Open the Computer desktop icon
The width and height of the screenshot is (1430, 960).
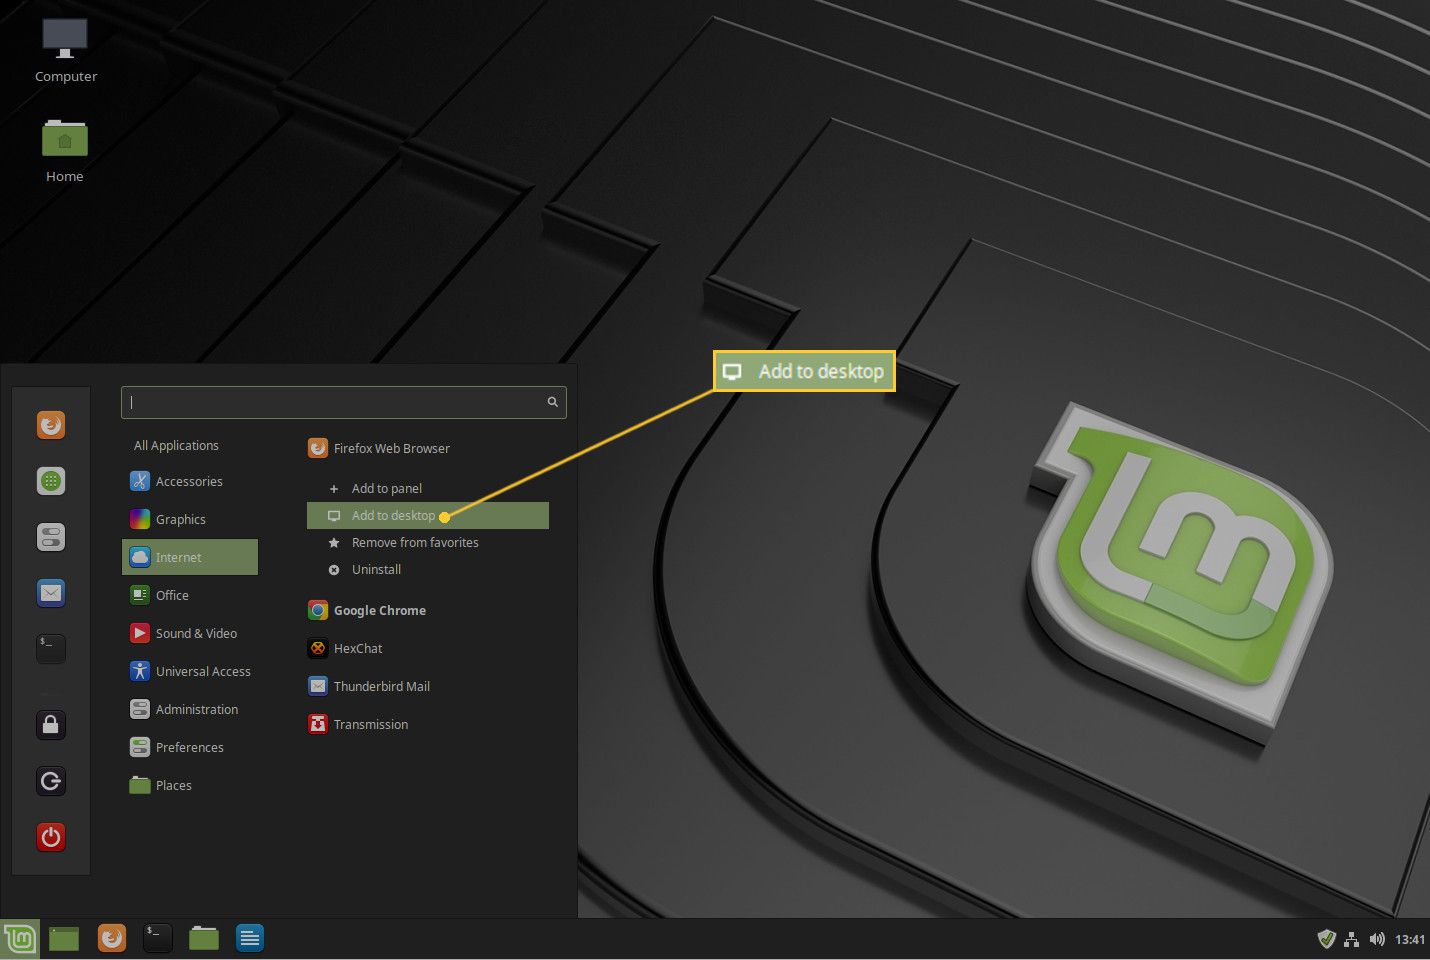(65, 49)
